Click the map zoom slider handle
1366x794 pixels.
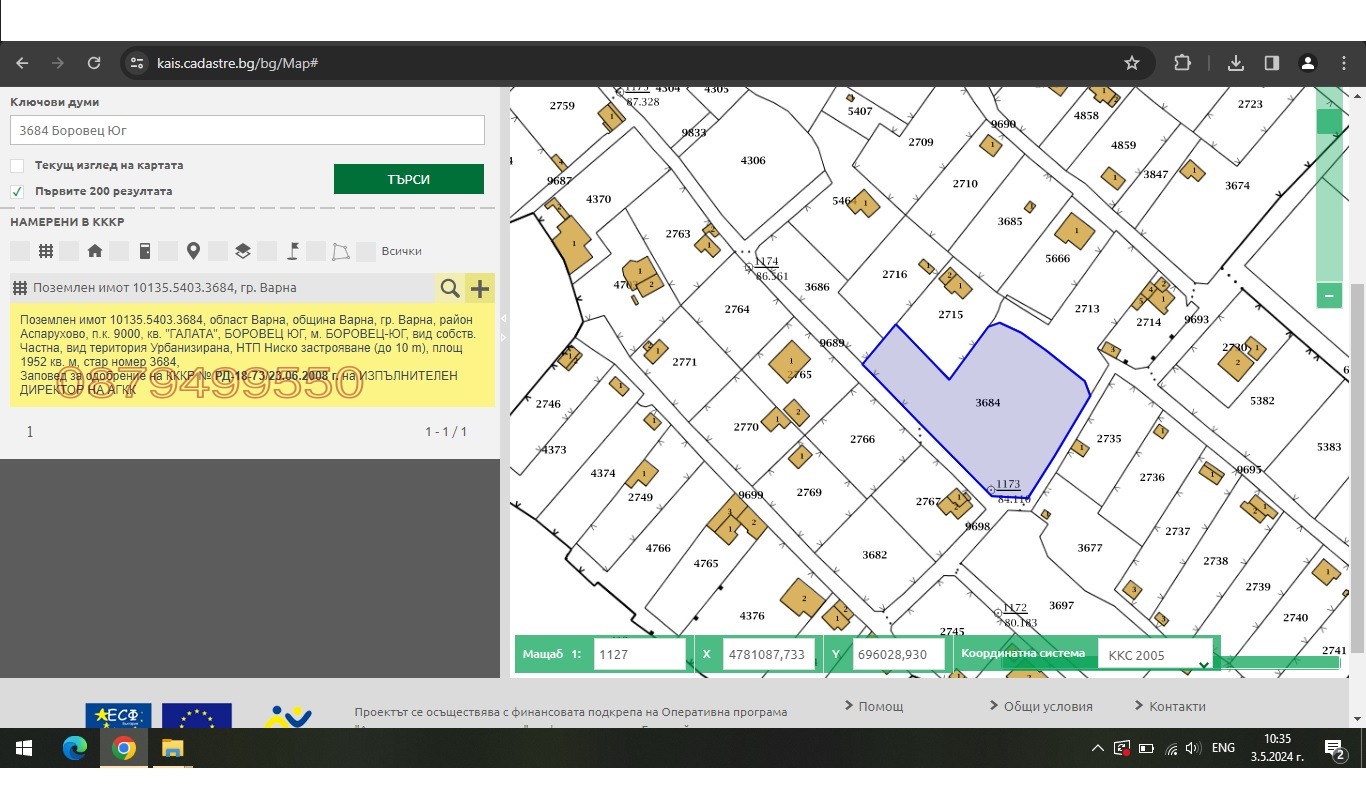(x=1329, y=122)
